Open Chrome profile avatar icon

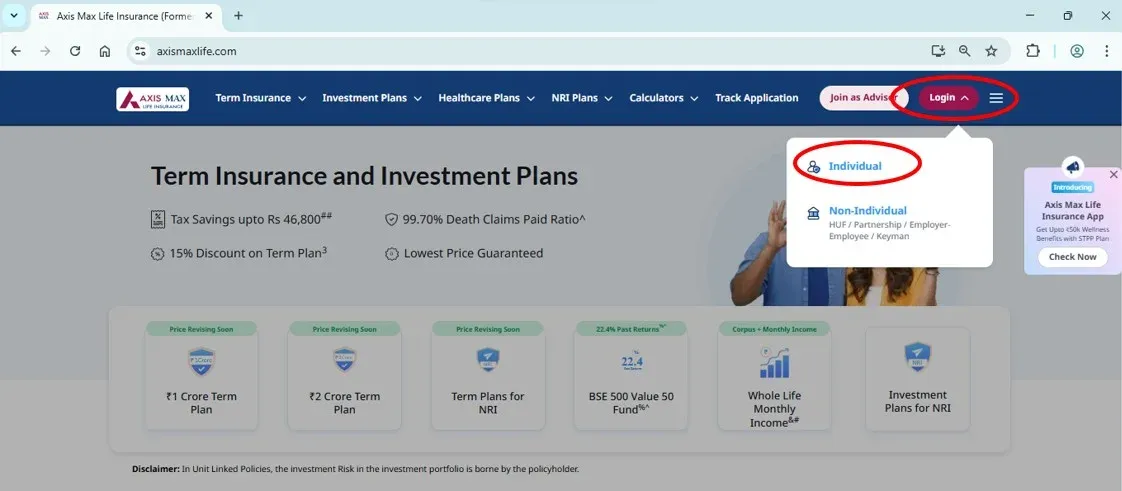[1077, 51]
